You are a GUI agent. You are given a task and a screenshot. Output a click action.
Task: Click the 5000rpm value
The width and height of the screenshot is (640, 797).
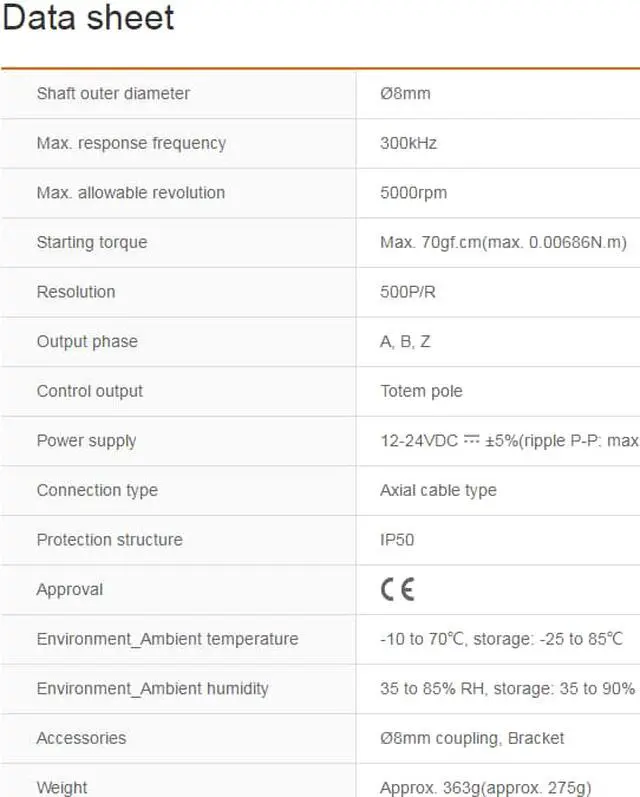coord(413,192)
